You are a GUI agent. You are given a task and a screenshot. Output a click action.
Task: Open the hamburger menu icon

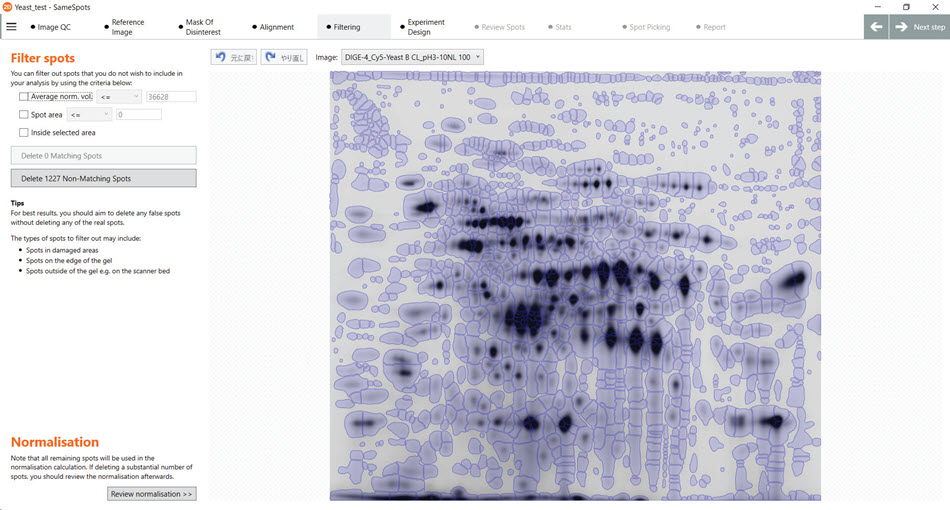tap(11, 27)
